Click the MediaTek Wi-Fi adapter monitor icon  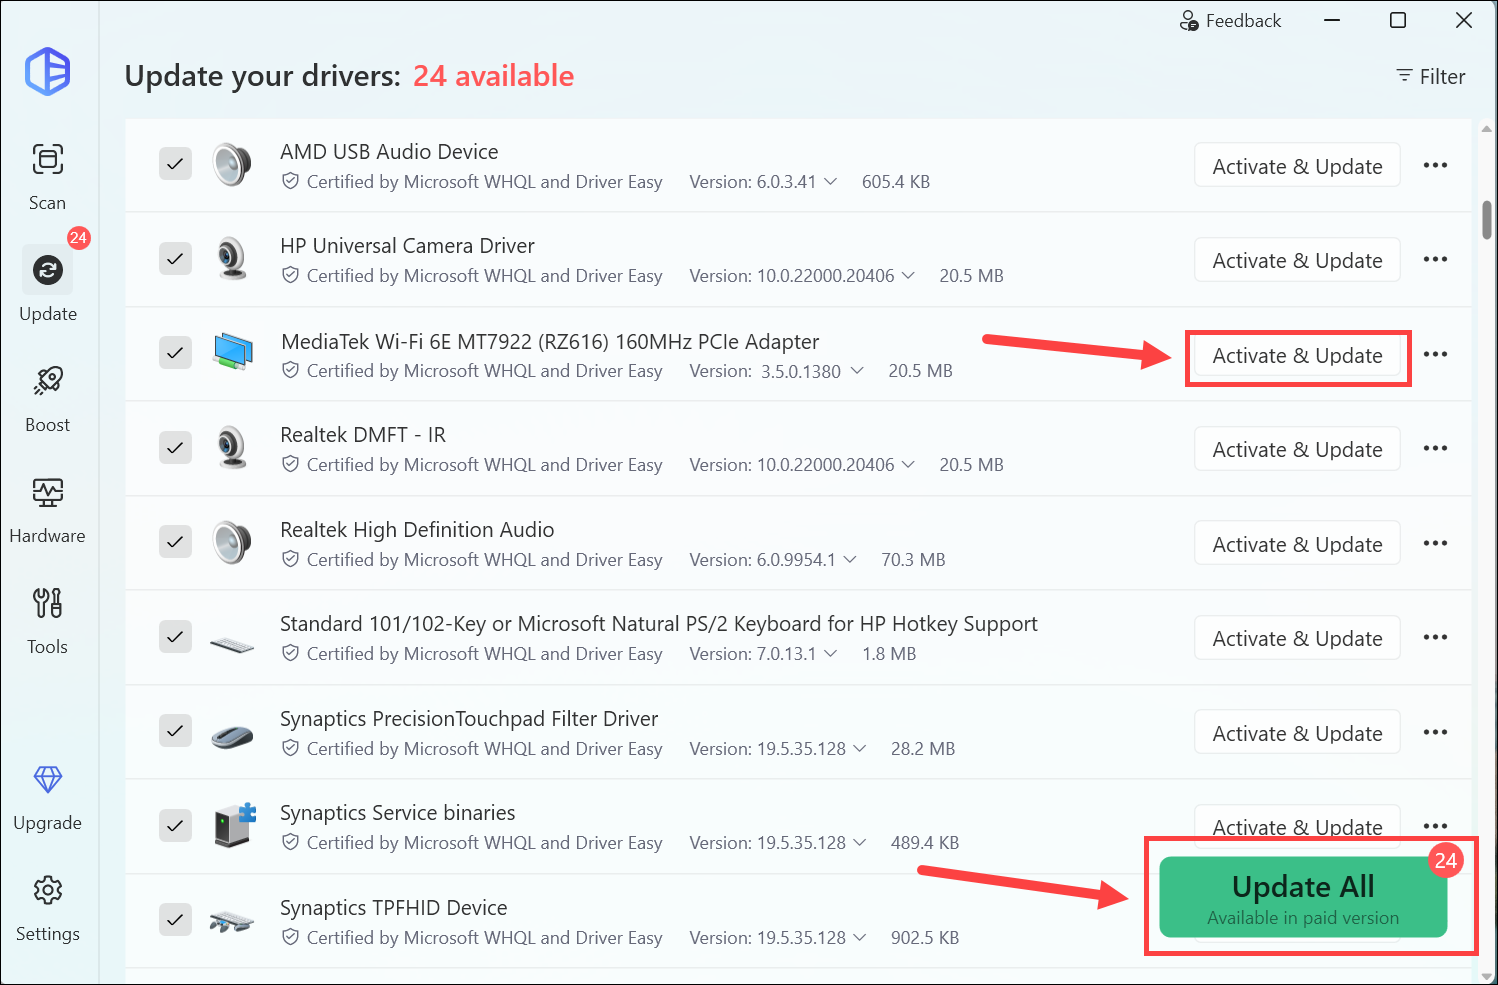(x=232, y=352)
